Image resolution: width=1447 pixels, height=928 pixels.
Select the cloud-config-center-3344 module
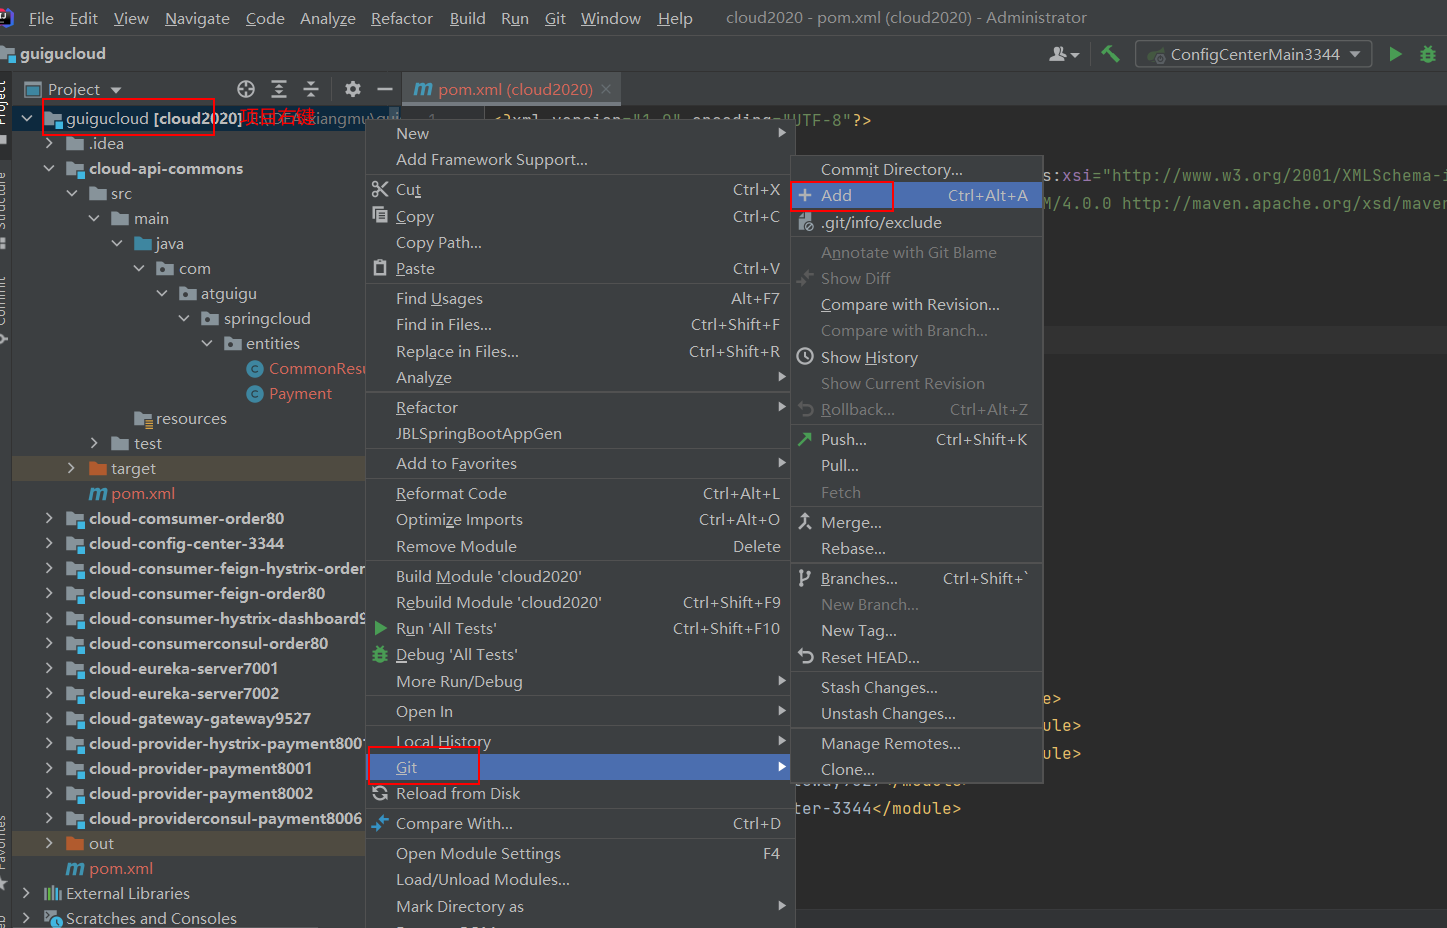coord(186,543)
